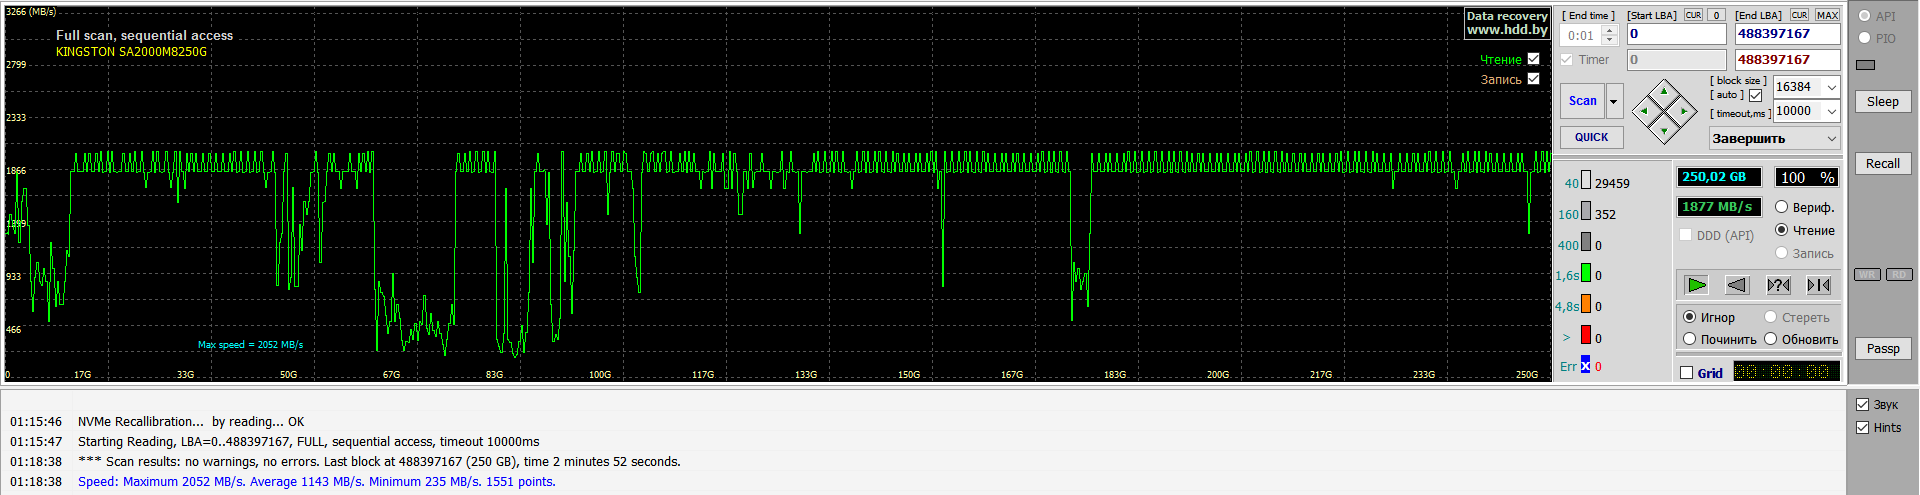Set End LBA to MAX
Viewport: 1920px width, 495px height.
pyautogui.click(x=1827, y=15)
